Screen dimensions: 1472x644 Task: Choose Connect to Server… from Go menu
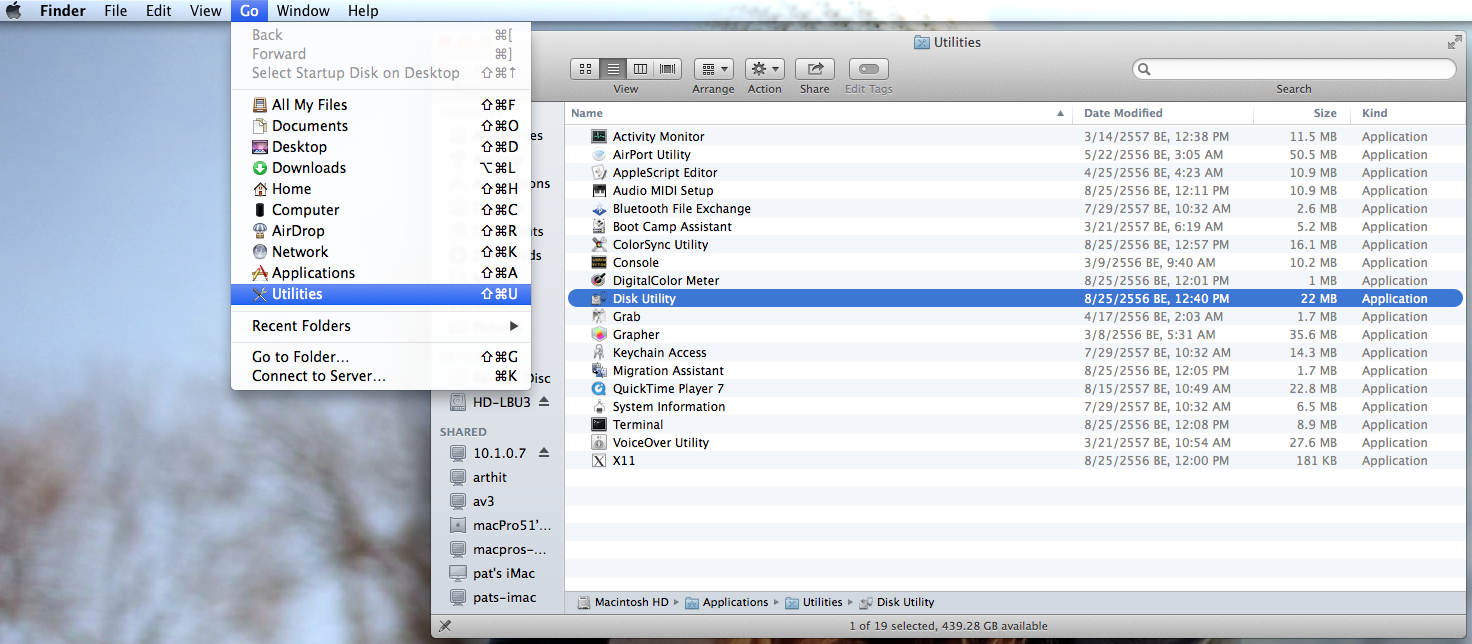point(381,377)
